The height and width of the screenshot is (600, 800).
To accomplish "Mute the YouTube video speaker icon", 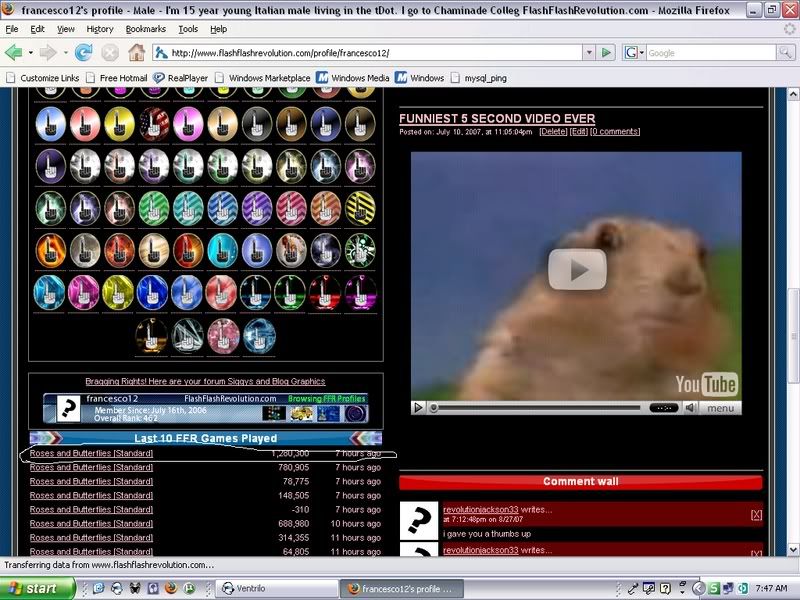I will [689, 408].
